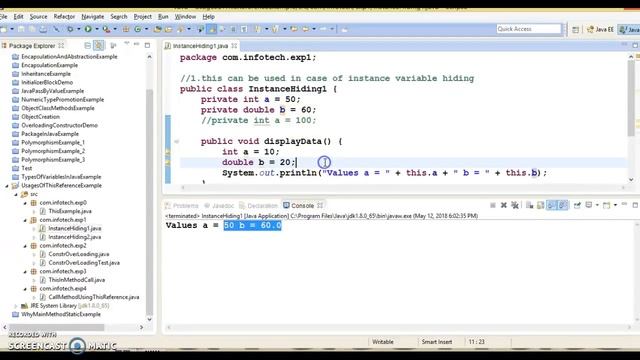This screenshot has height=360, width=640.
Task: Toggle Scroll Lock in the Console toolbar
Action: 540,205
